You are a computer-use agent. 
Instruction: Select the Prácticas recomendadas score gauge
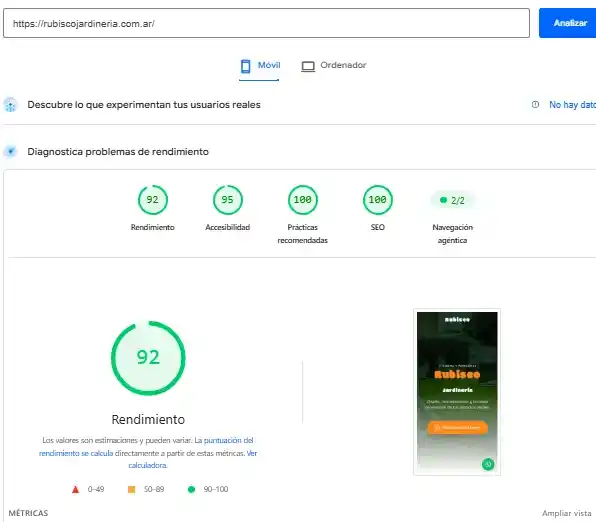[x=303, y=200]
